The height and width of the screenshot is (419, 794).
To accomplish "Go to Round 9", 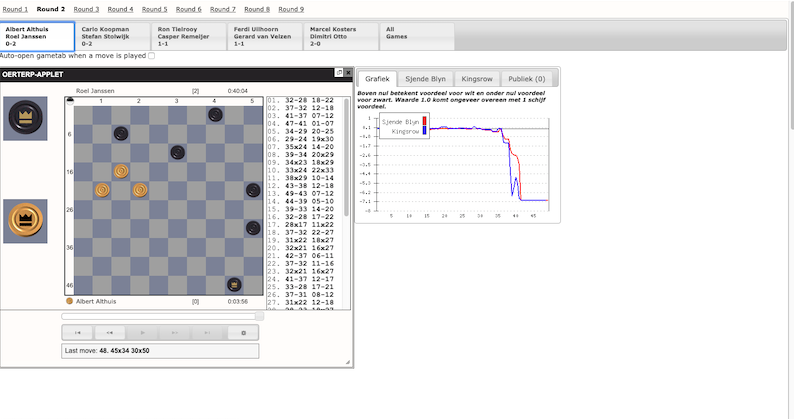I will click(291, 9).
